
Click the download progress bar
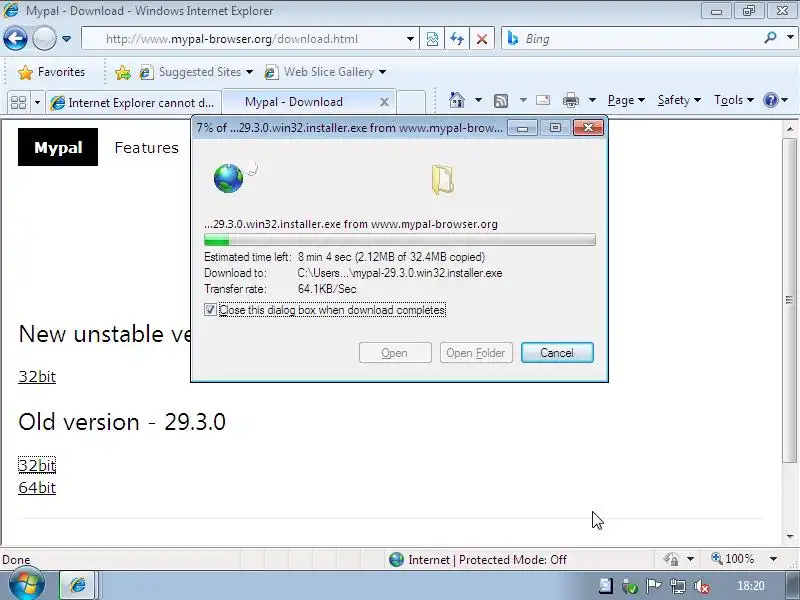(x=399, y=240)
